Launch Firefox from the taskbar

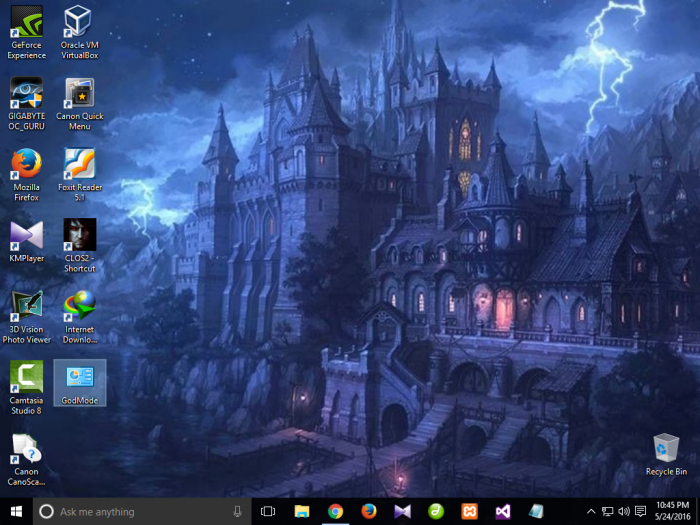click(x=369, y=512)
